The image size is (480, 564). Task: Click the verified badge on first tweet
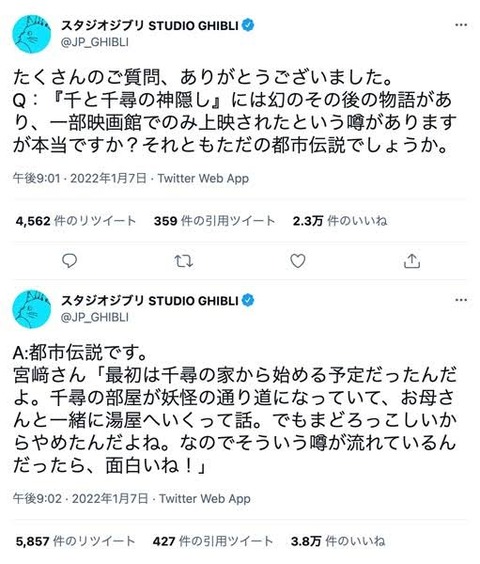coord(248,25)
